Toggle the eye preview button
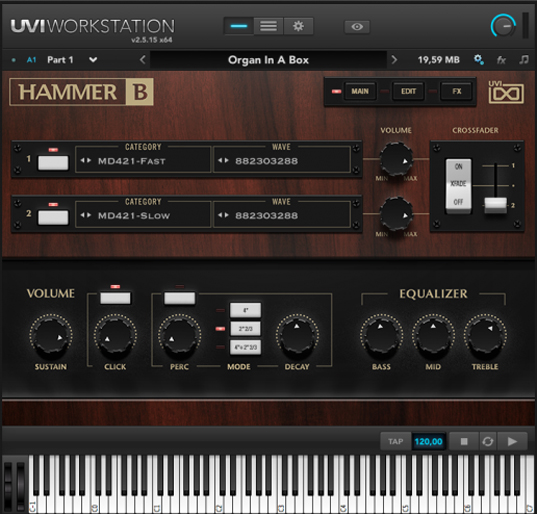Image resolution: width=537 pixels, height=514 pixels. pyautogui.click(x=357, y=27)
